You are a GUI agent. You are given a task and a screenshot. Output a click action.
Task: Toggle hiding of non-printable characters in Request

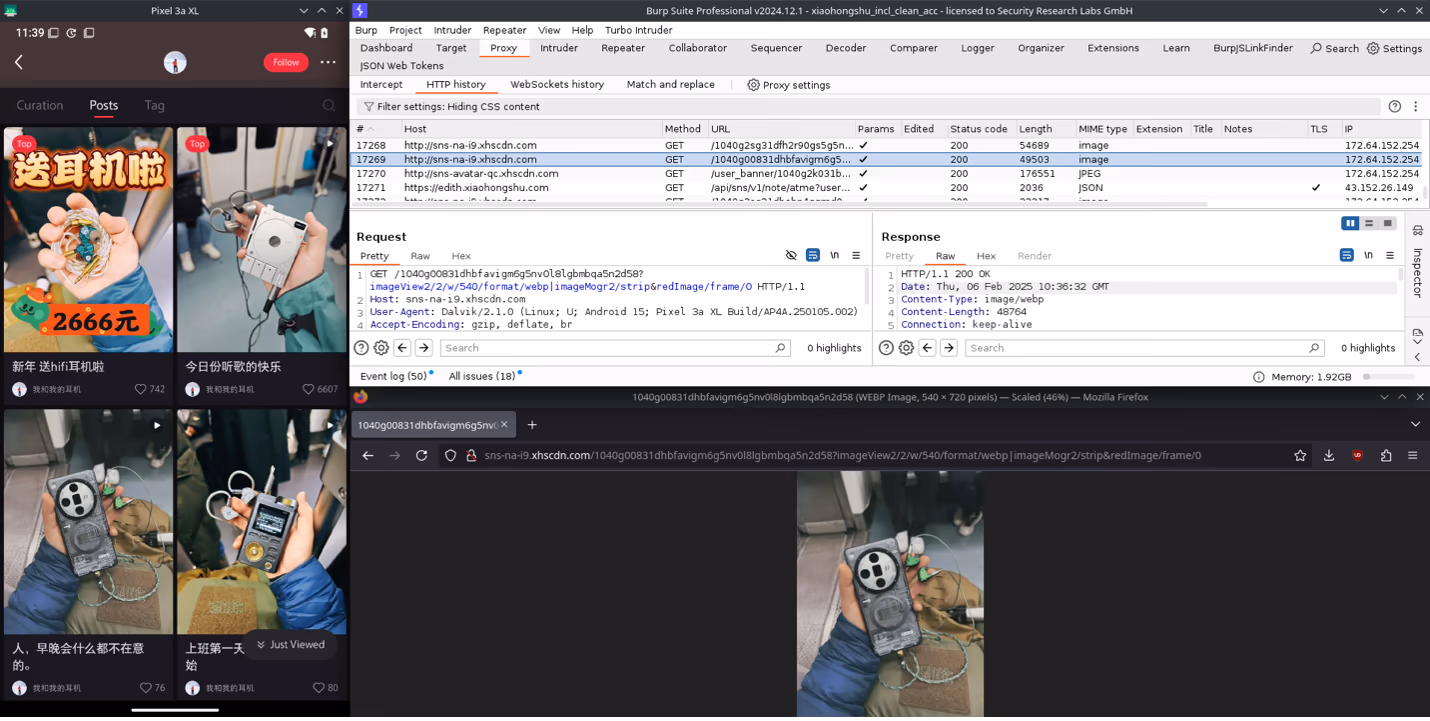tap(791, 255)
